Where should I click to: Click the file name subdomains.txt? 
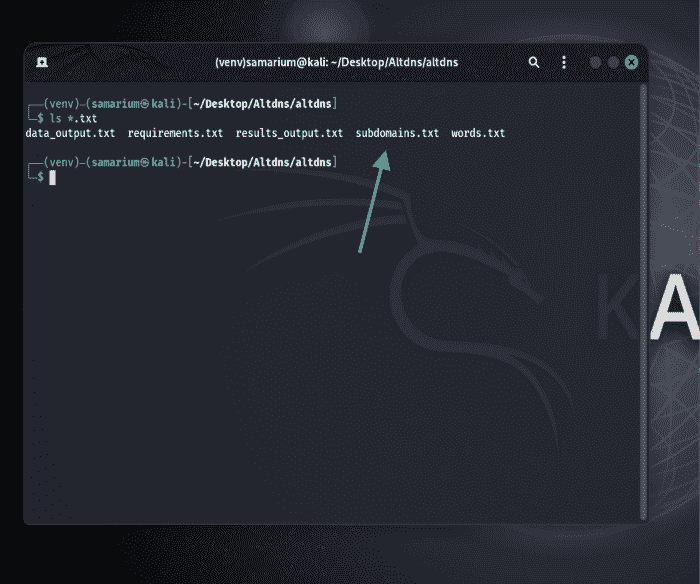click(x=397, y=133)
